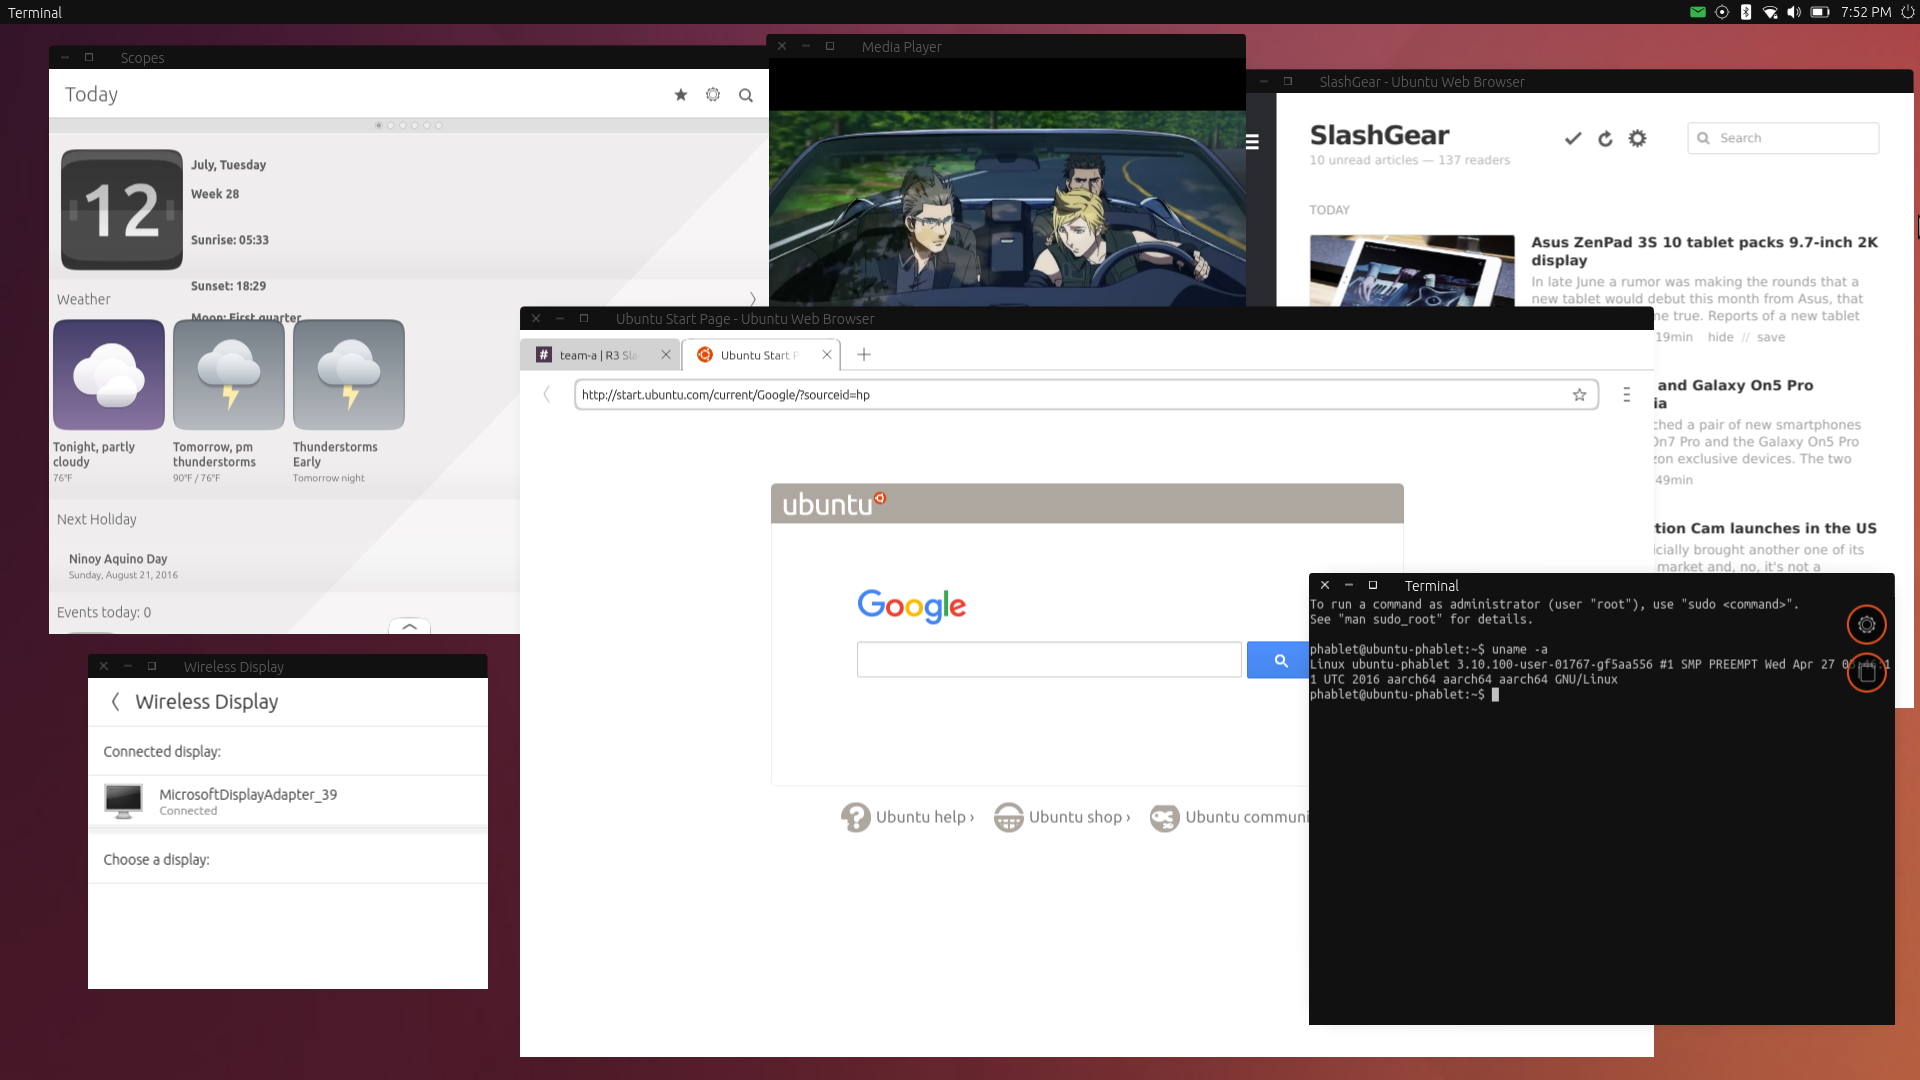Open Scopes settings gear icon
The height and width of the screenshot is (1080, 1920).
pos(713,95)
